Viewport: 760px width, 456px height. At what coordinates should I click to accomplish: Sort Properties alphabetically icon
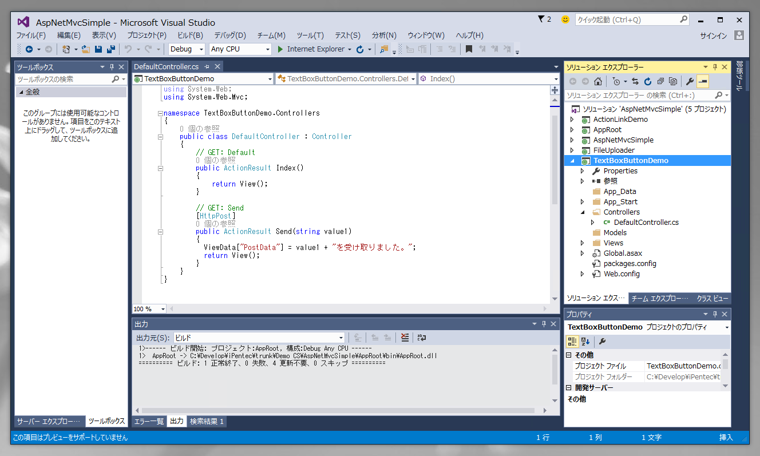[x=586, y=341]
